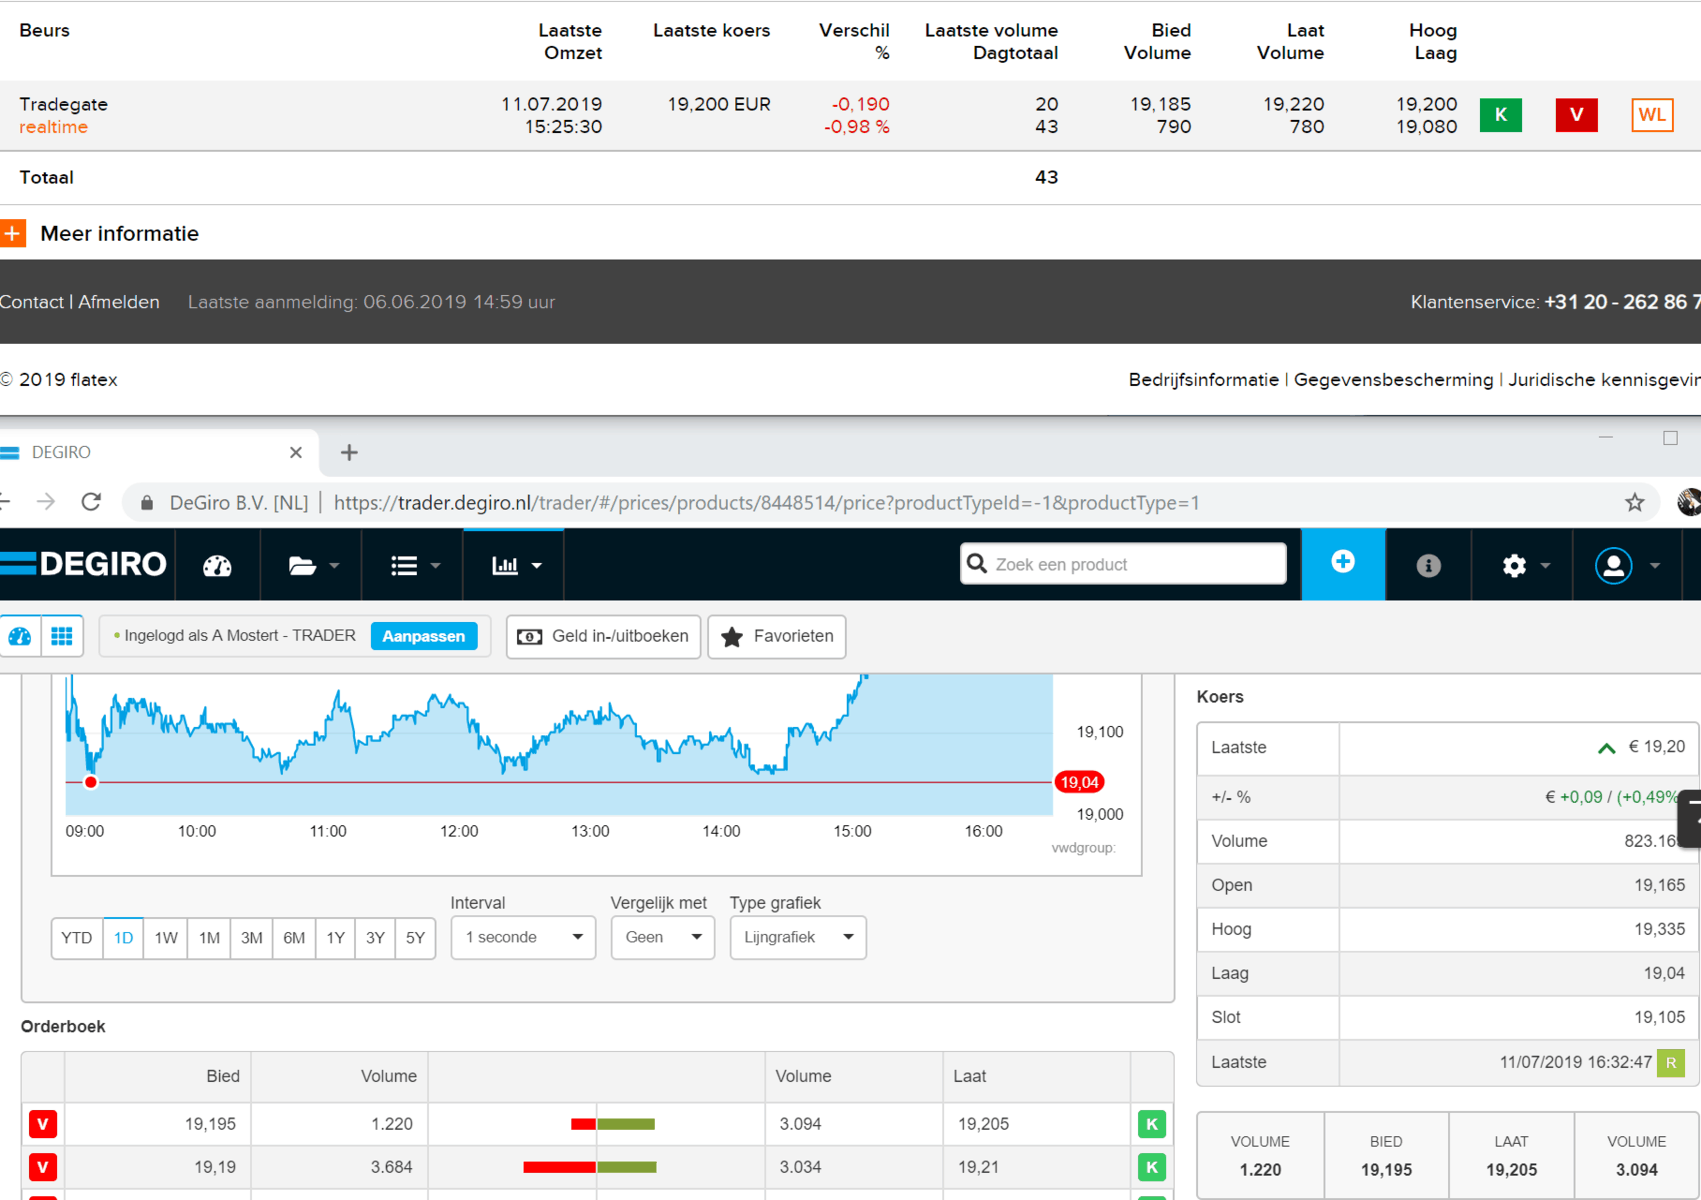Viewport: 1701px width, 1200px height.
Task: Click the Hoog value 19,335
Action: pyautogui.click(x=1659, y=929)
